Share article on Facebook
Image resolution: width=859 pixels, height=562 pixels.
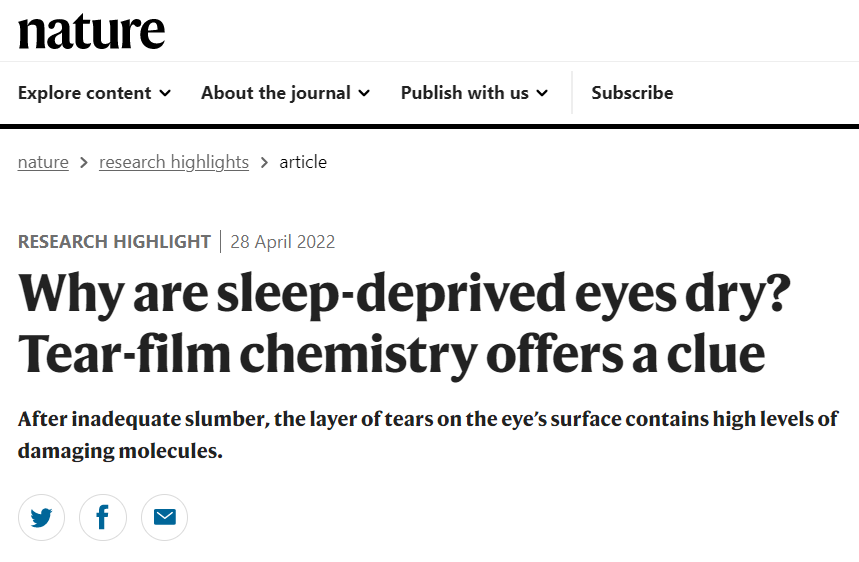coord(103,517)
